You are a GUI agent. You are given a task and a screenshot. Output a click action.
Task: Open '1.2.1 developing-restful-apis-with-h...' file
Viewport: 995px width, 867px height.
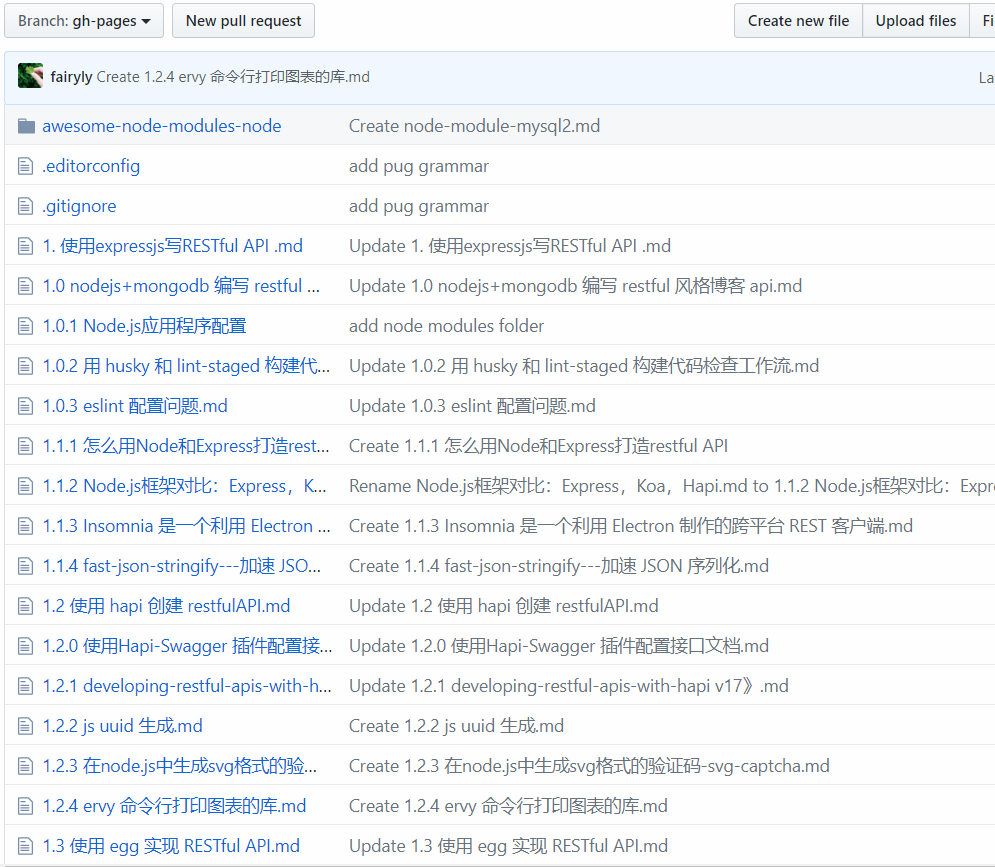pos(187,686)
